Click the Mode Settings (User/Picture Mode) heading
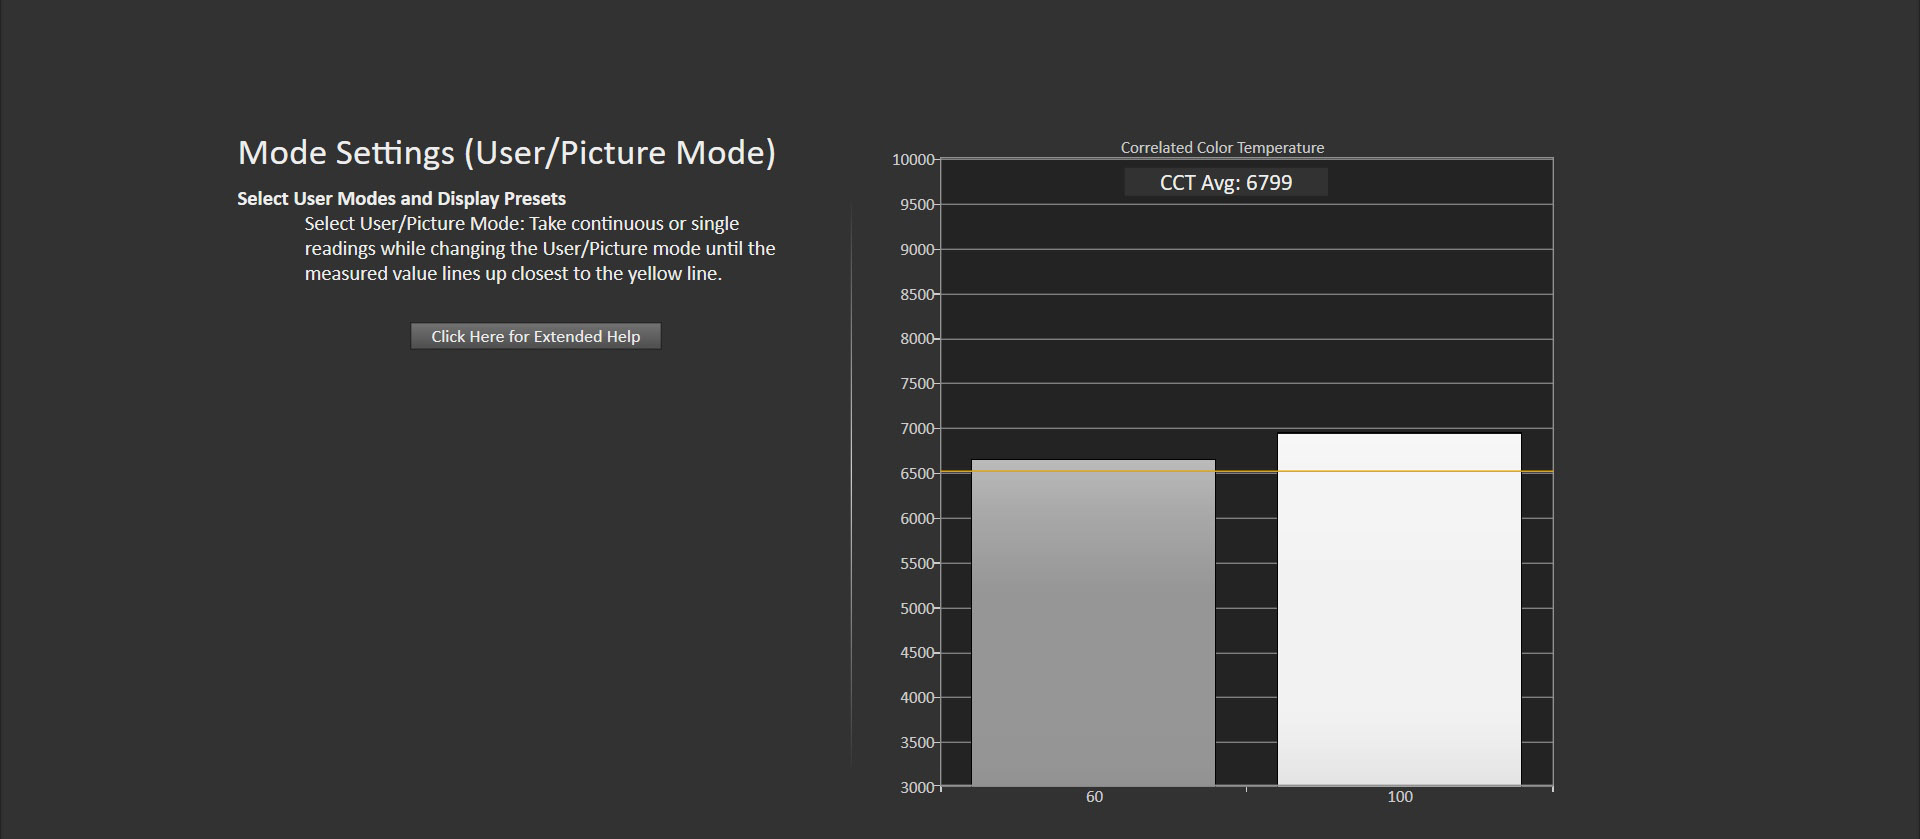Screen dimensions: 1920x839 coord(507,152)
